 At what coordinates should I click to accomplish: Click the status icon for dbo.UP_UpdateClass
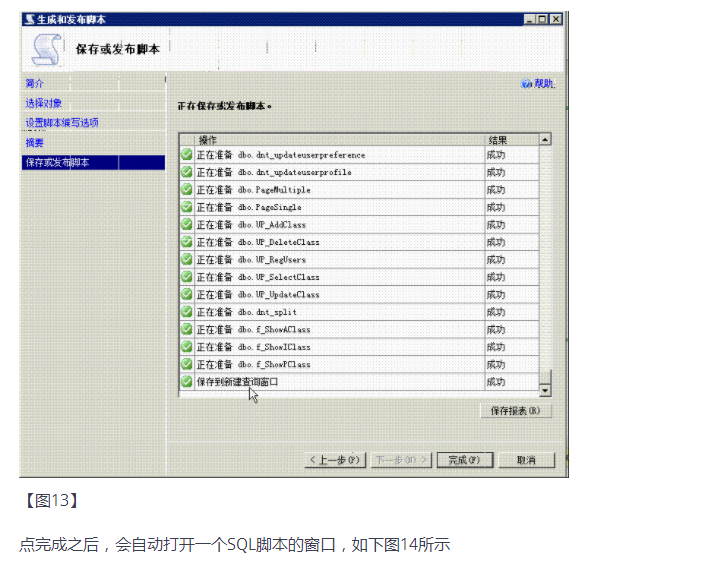tap(187, 294)
